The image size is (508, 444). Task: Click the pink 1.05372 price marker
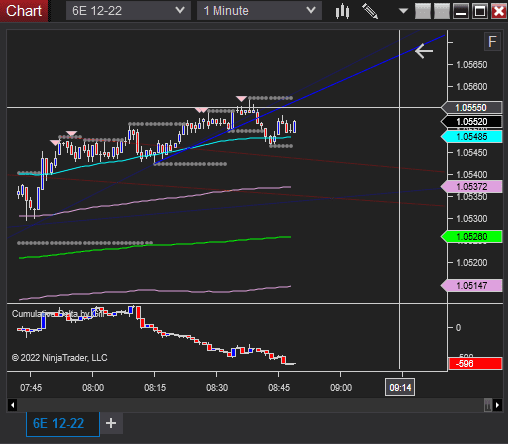(x=472, y=187)
